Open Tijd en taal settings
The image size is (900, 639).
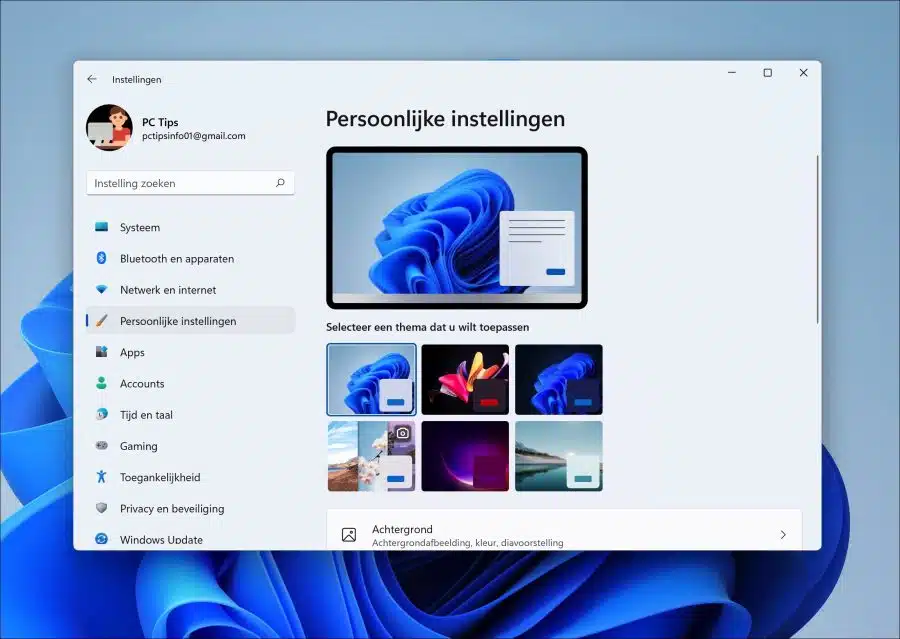click(x=191, y=415)
